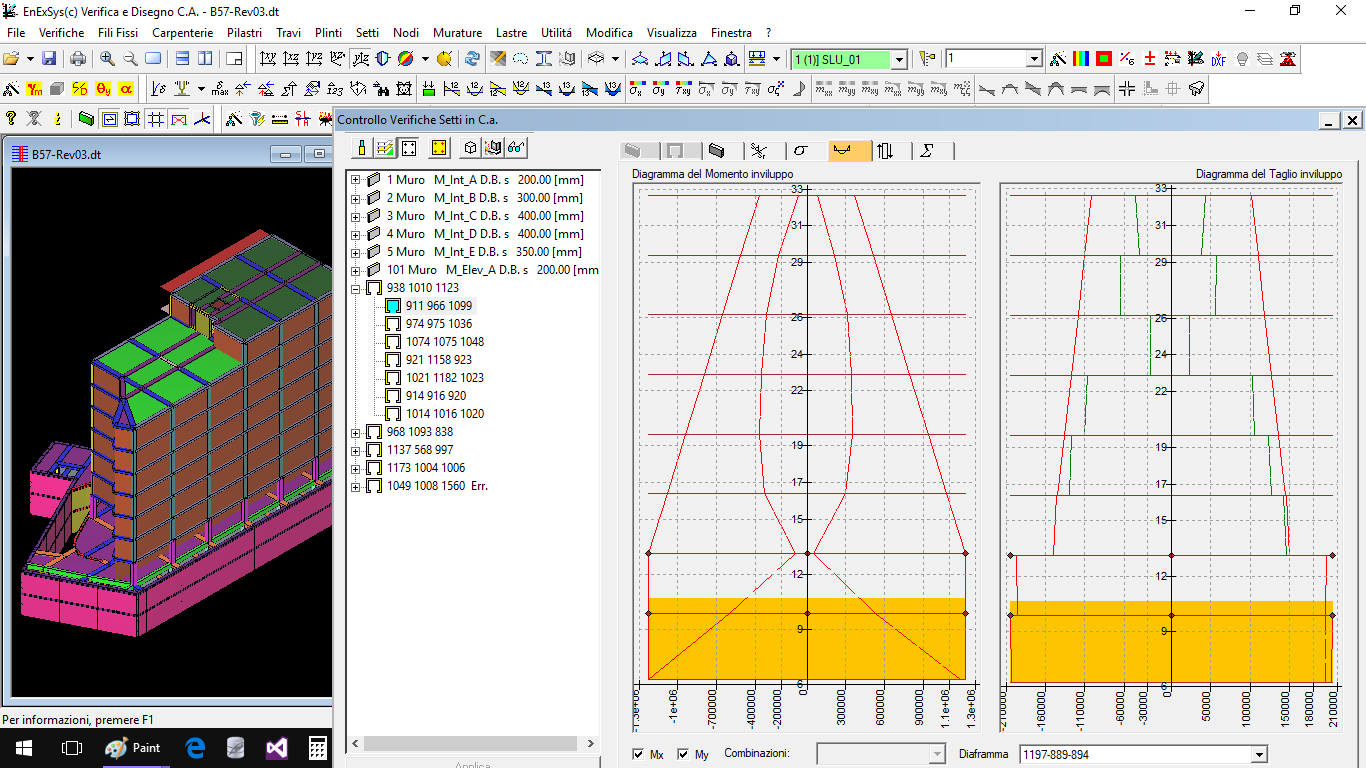Click the grid hash icon in third toolbar
The width and height of the screenshot is (1366, 768).
point(156,119)
